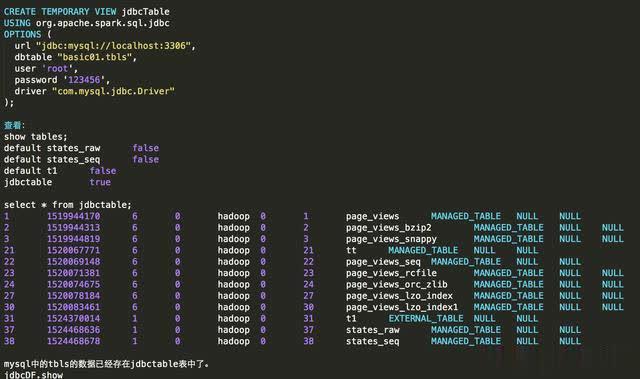Click the page_views_lzo_index1 table name
640x379 pixels.
[x=402, y=307]
